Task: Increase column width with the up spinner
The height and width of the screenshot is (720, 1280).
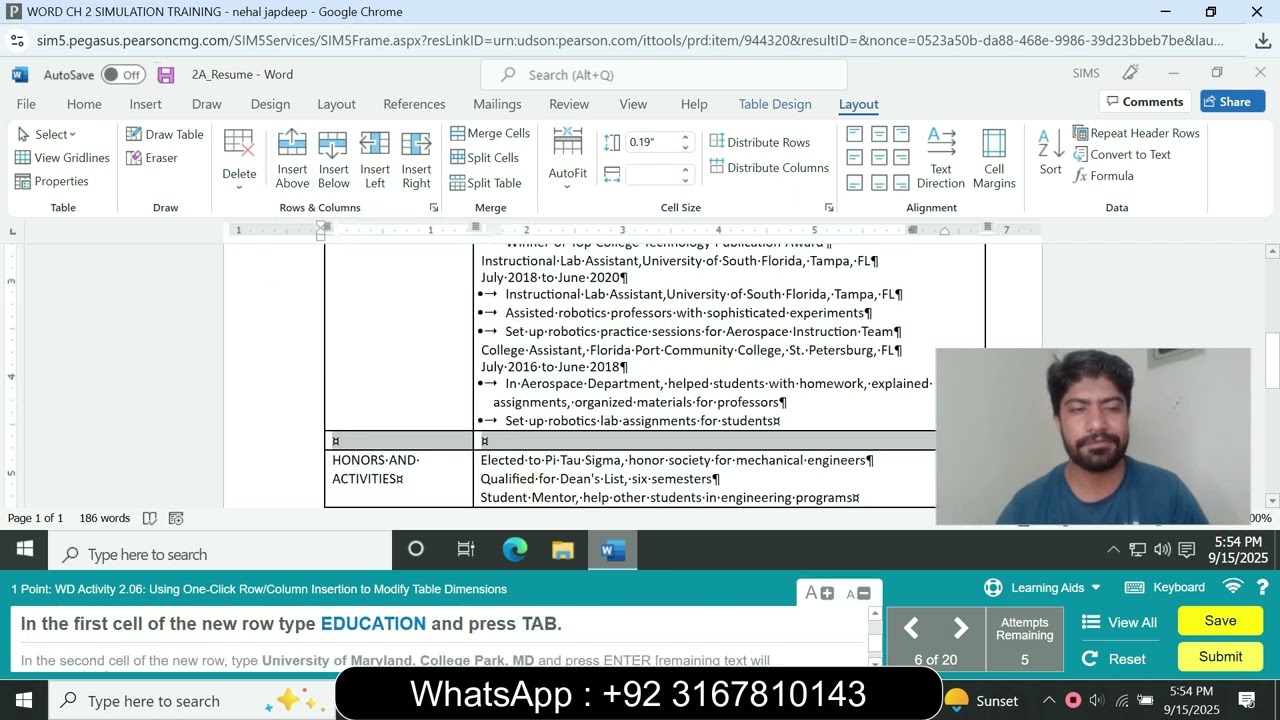Action: click(x=685, y=169)
